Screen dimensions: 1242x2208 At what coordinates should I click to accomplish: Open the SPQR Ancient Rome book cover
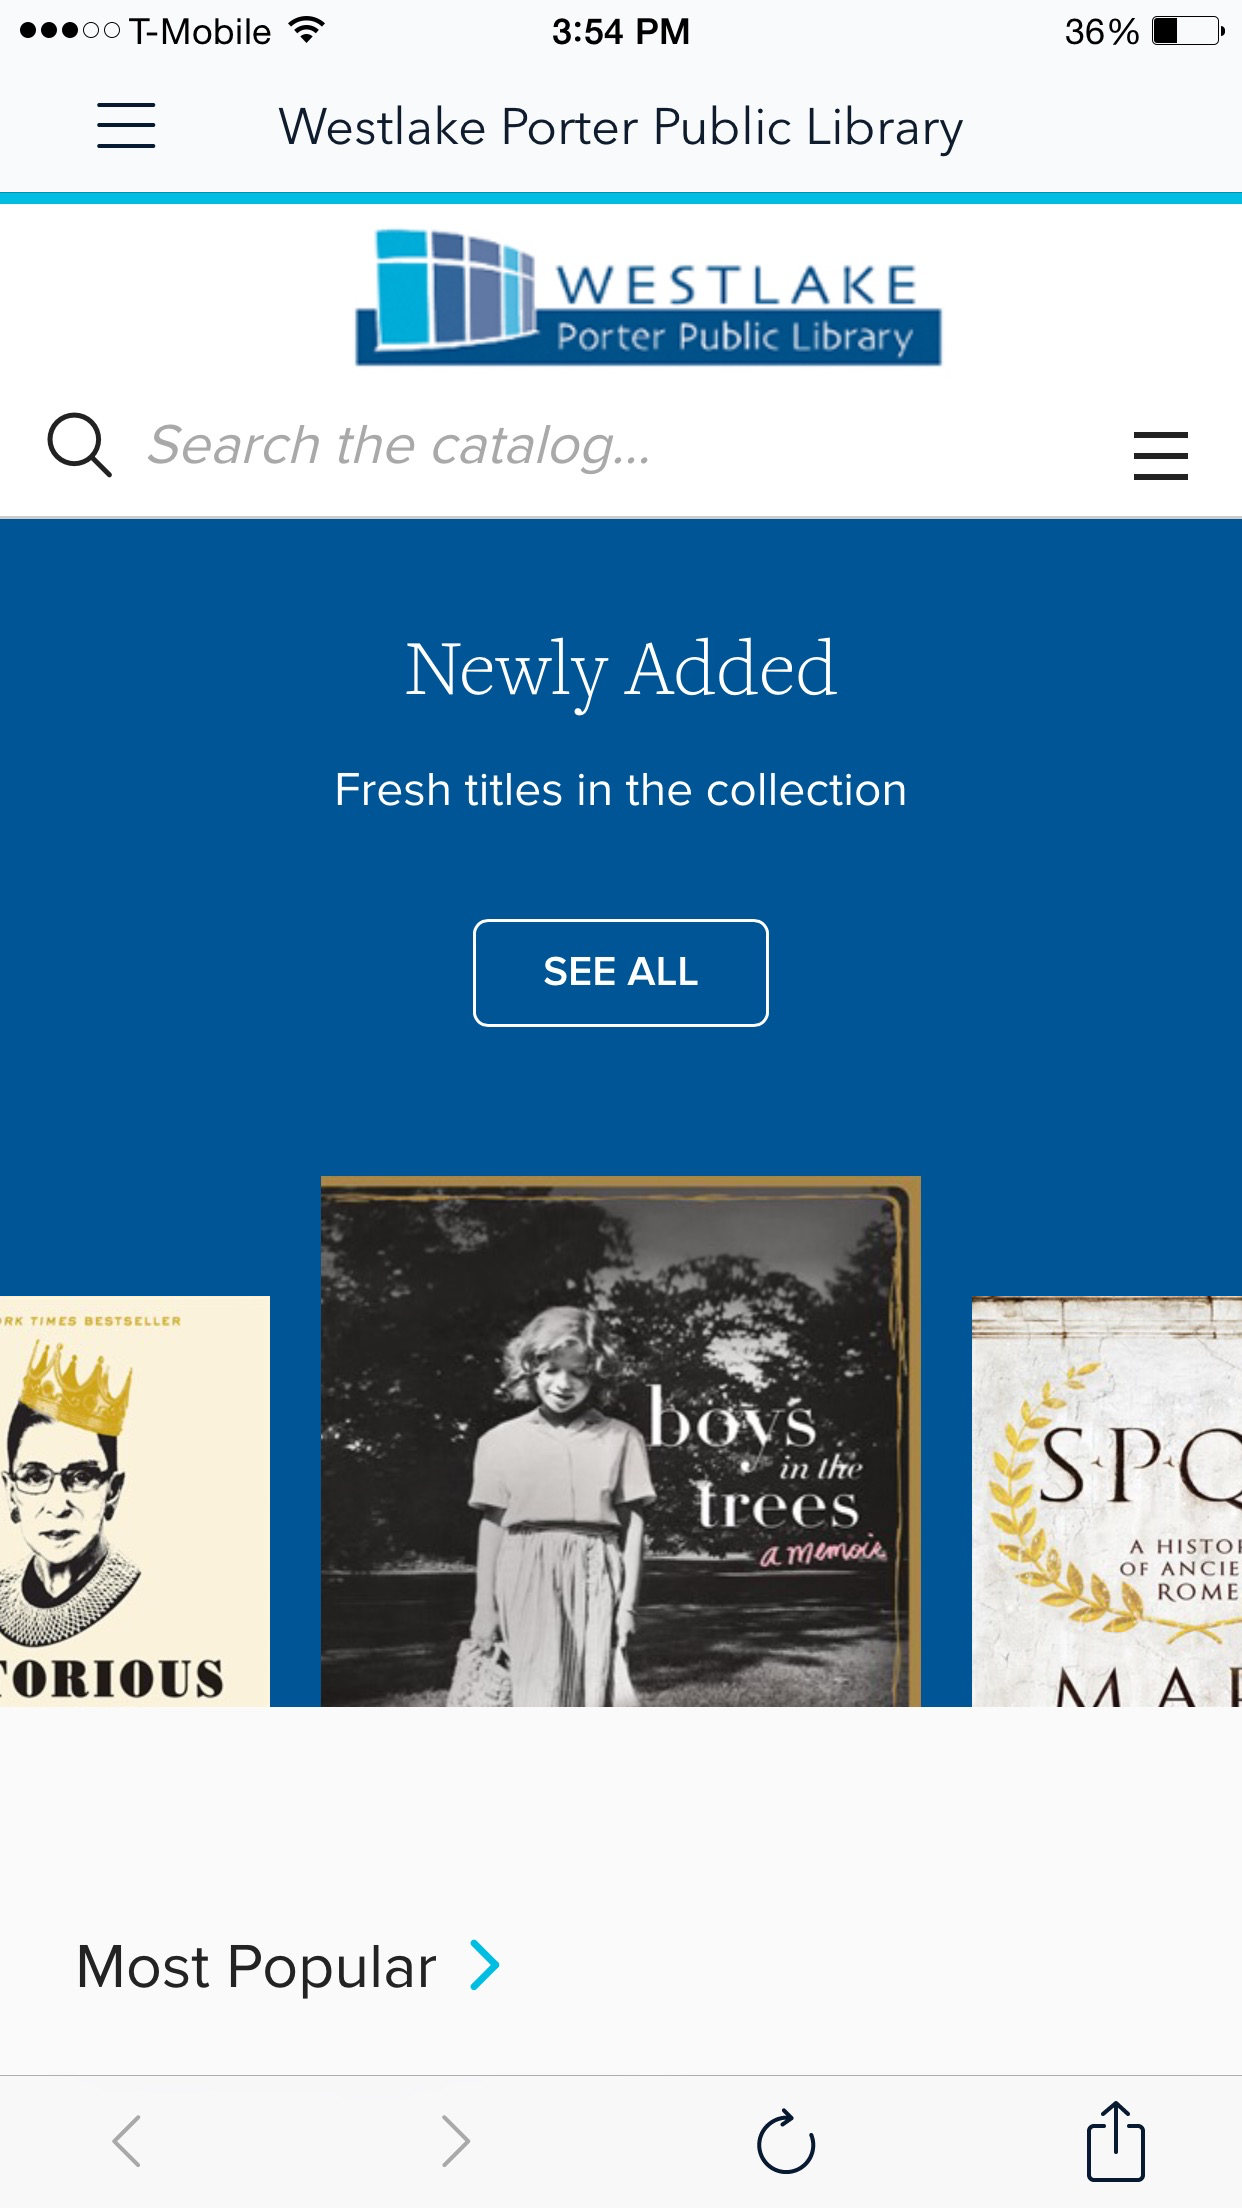click(1106, 1500)
